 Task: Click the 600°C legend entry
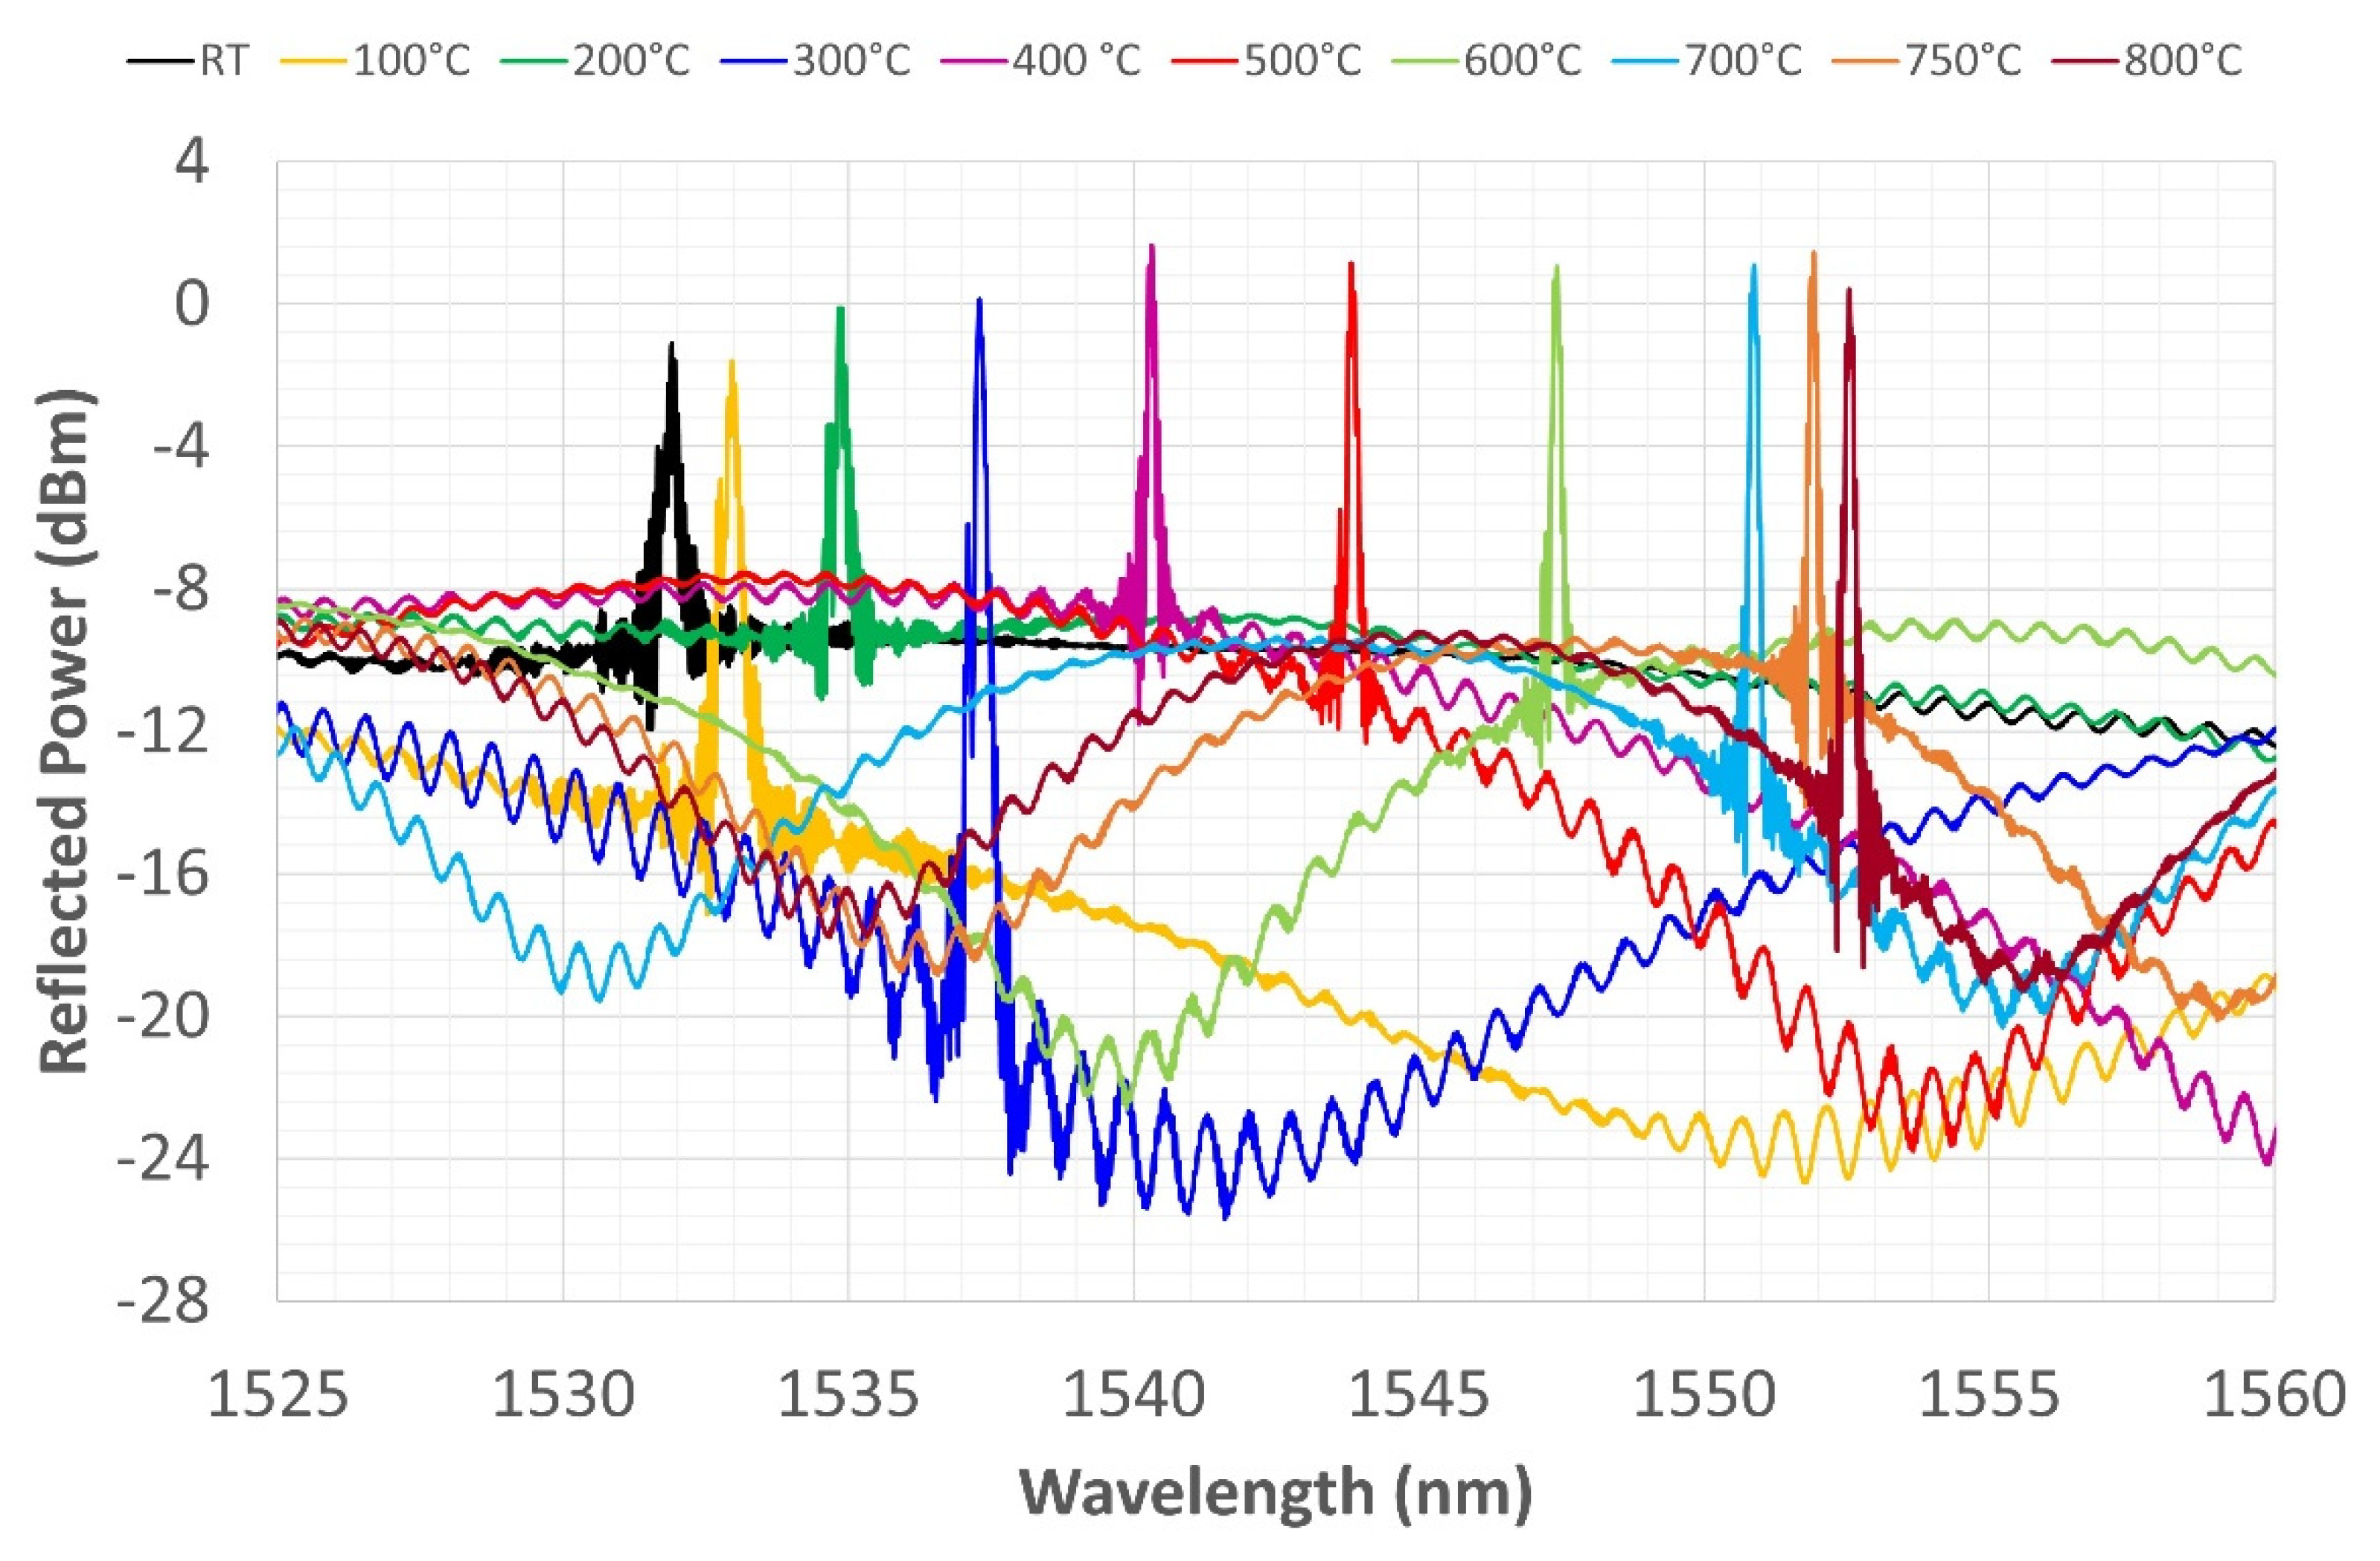[1523, 62]
